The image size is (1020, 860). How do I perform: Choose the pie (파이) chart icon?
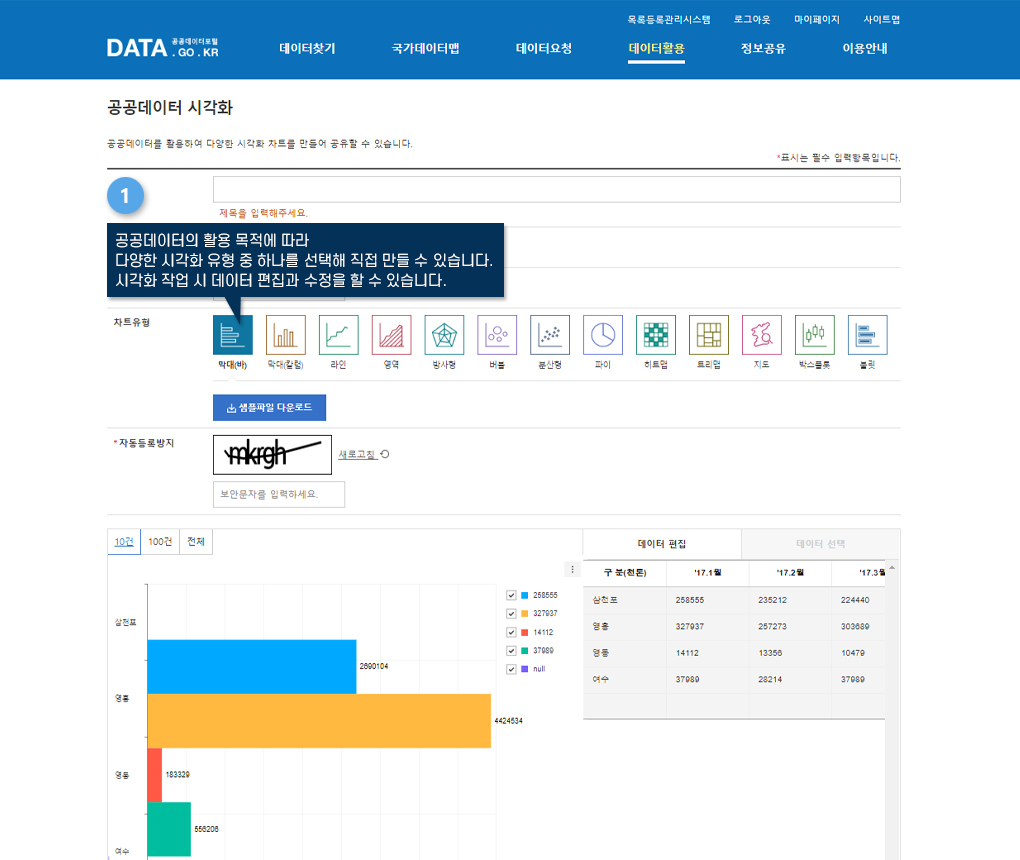603,335
